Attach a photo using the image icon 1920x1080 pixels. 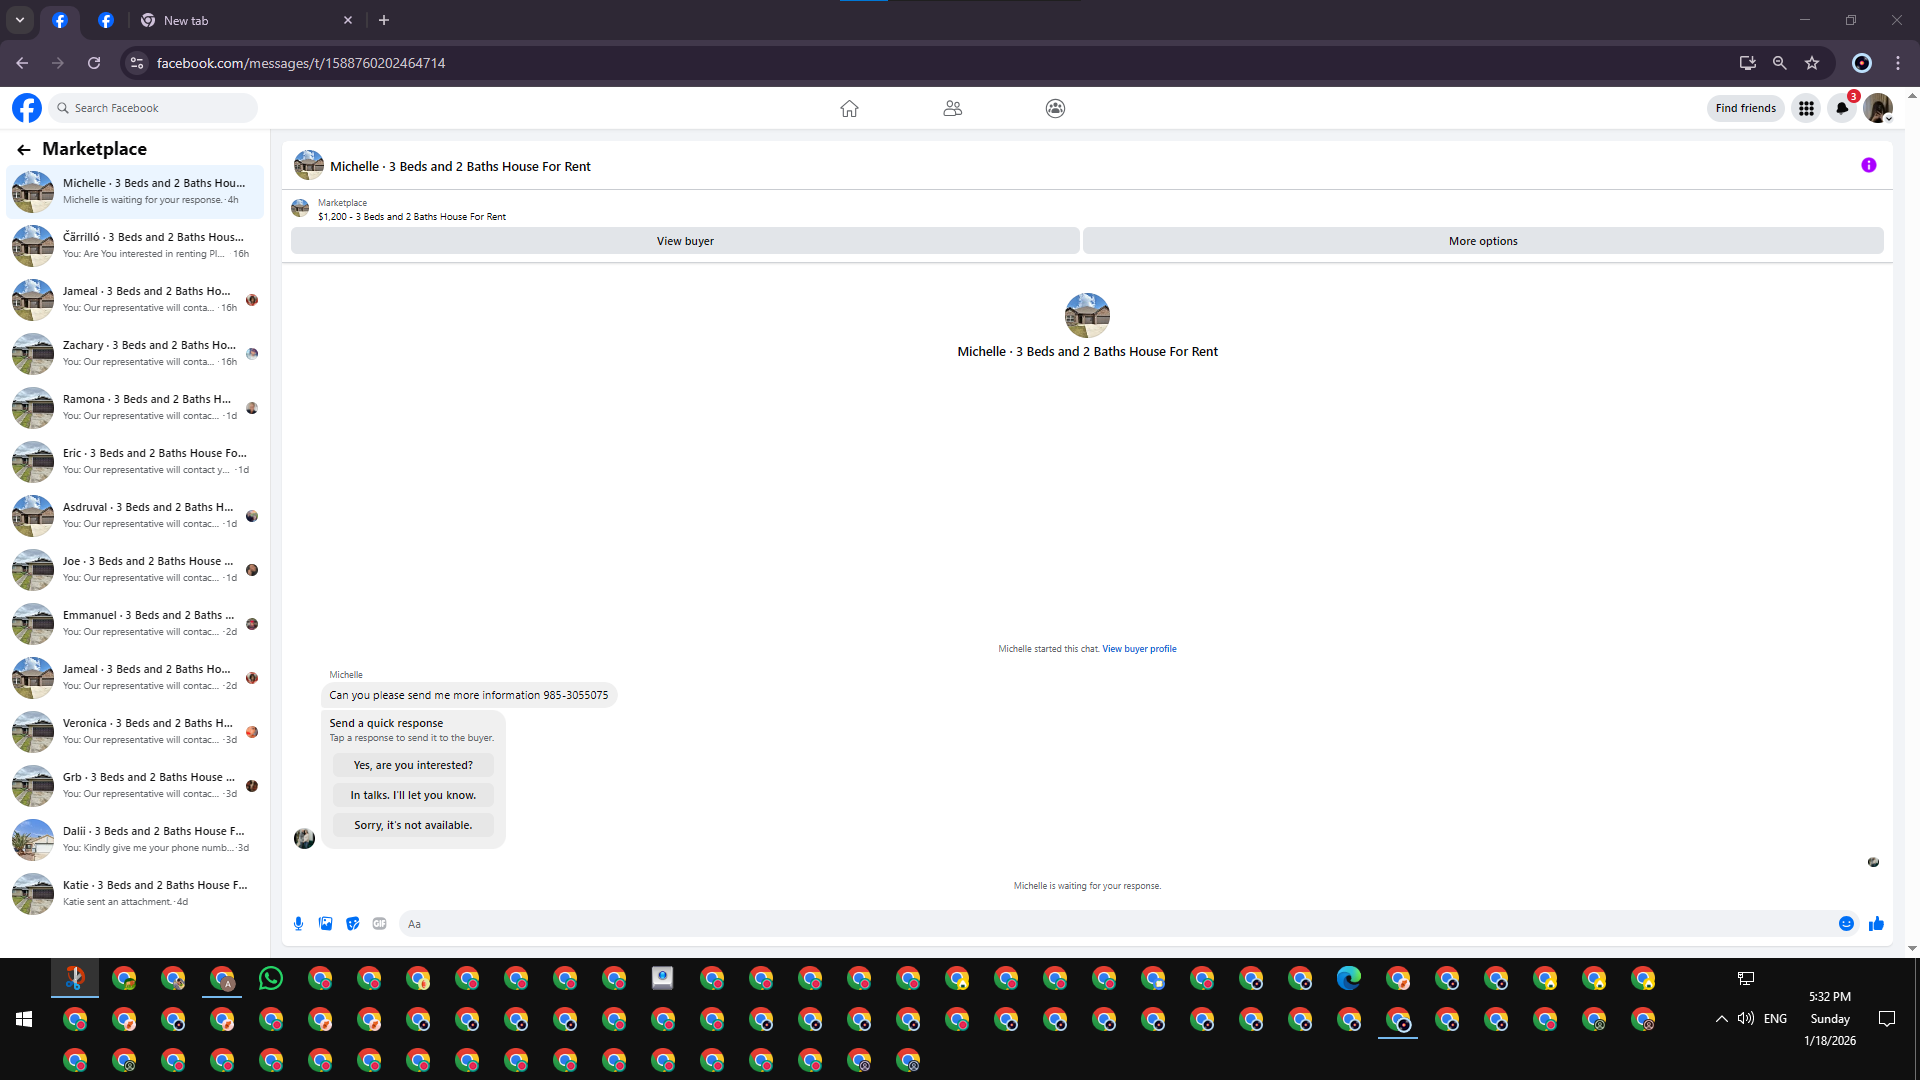pyautogui.click(x=325, y=924)
